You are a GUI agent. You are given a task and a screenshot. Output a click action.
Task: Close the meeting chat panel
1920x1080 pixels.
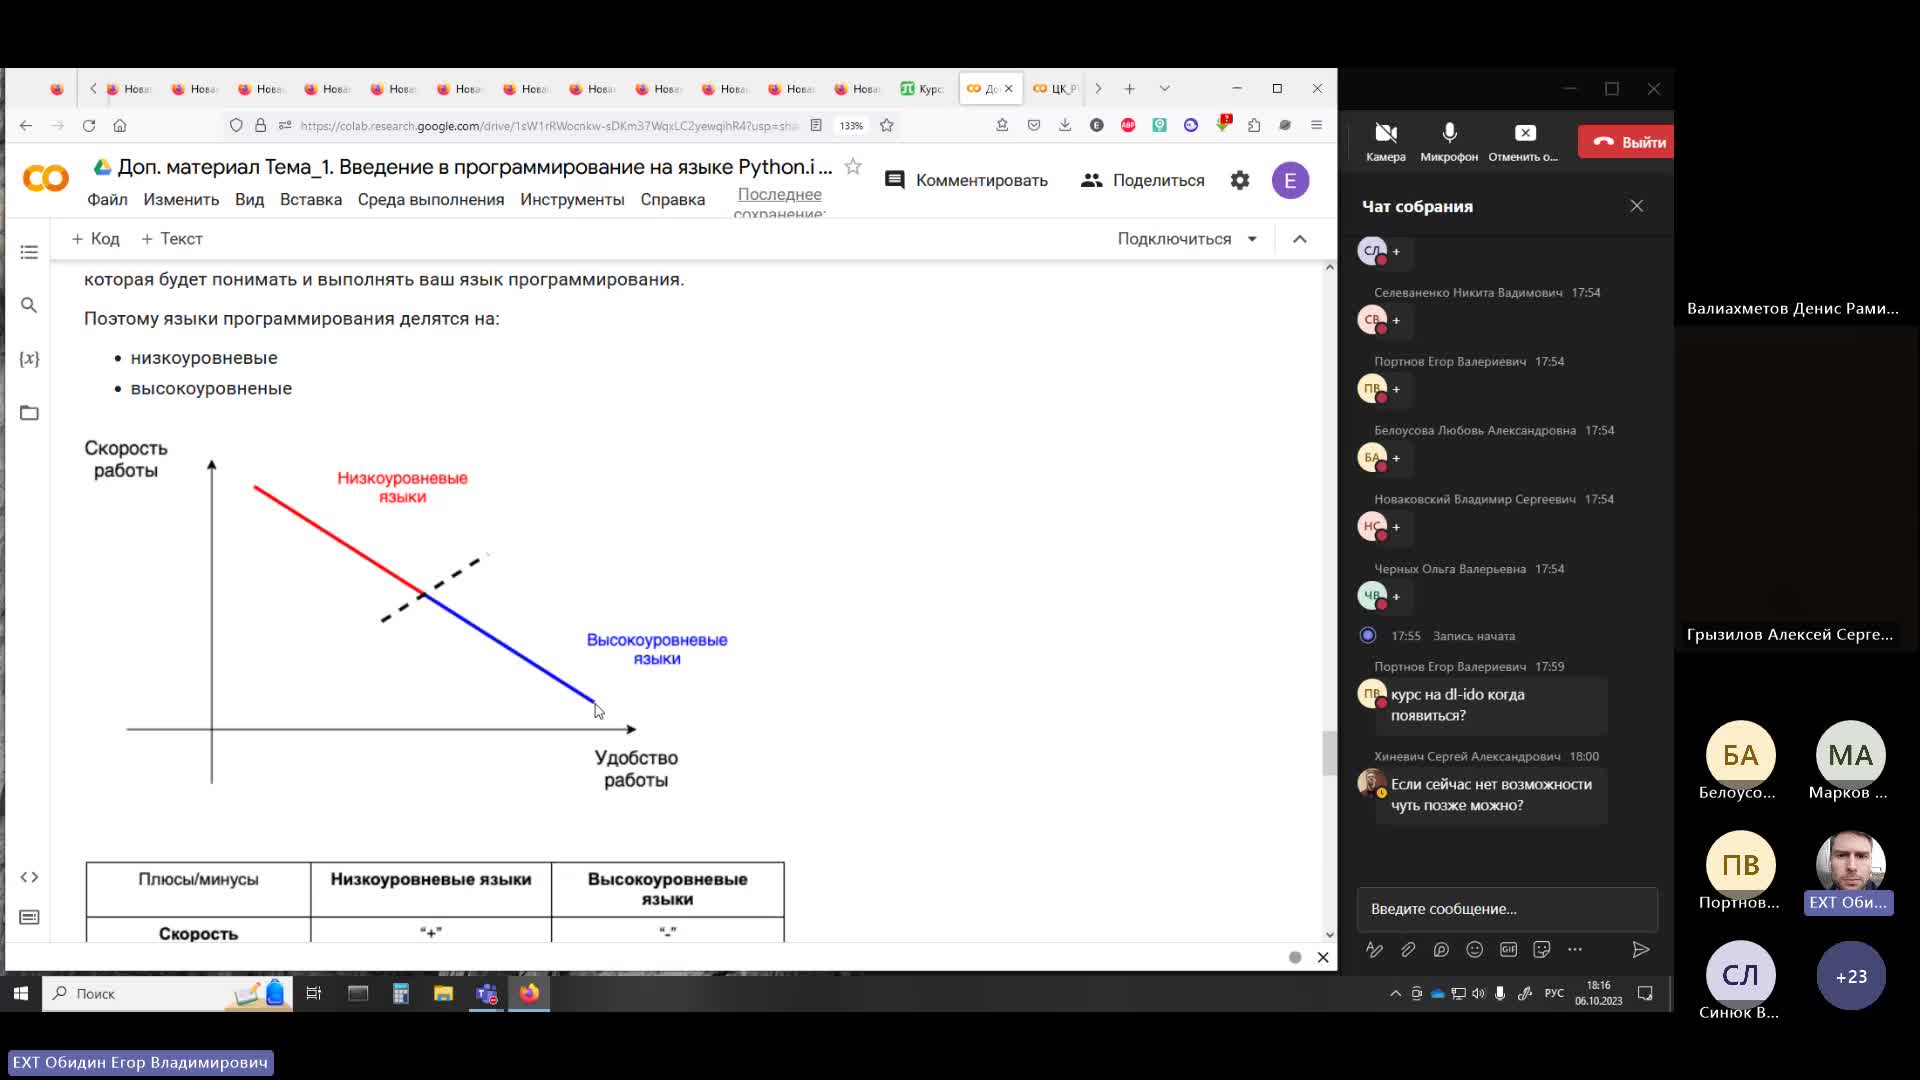pyautogui.click(x=1636, y=206)
